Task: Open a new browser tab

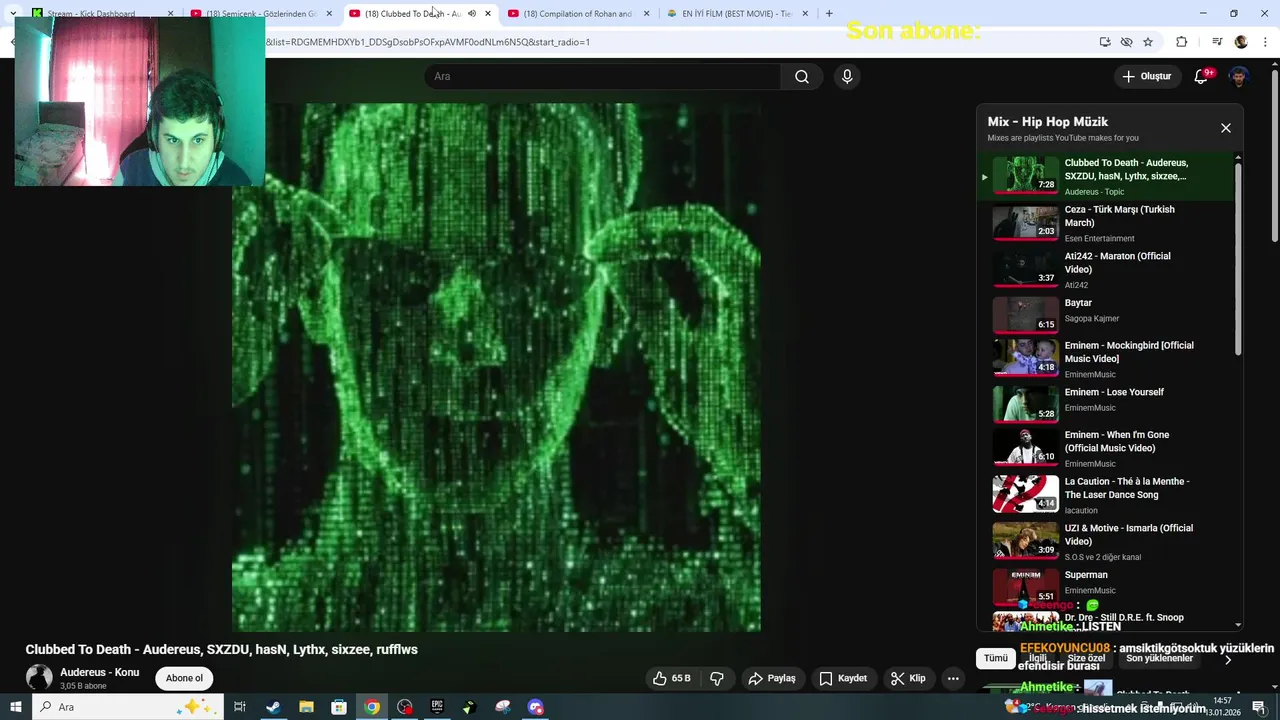Action: [x=829, y=14]
